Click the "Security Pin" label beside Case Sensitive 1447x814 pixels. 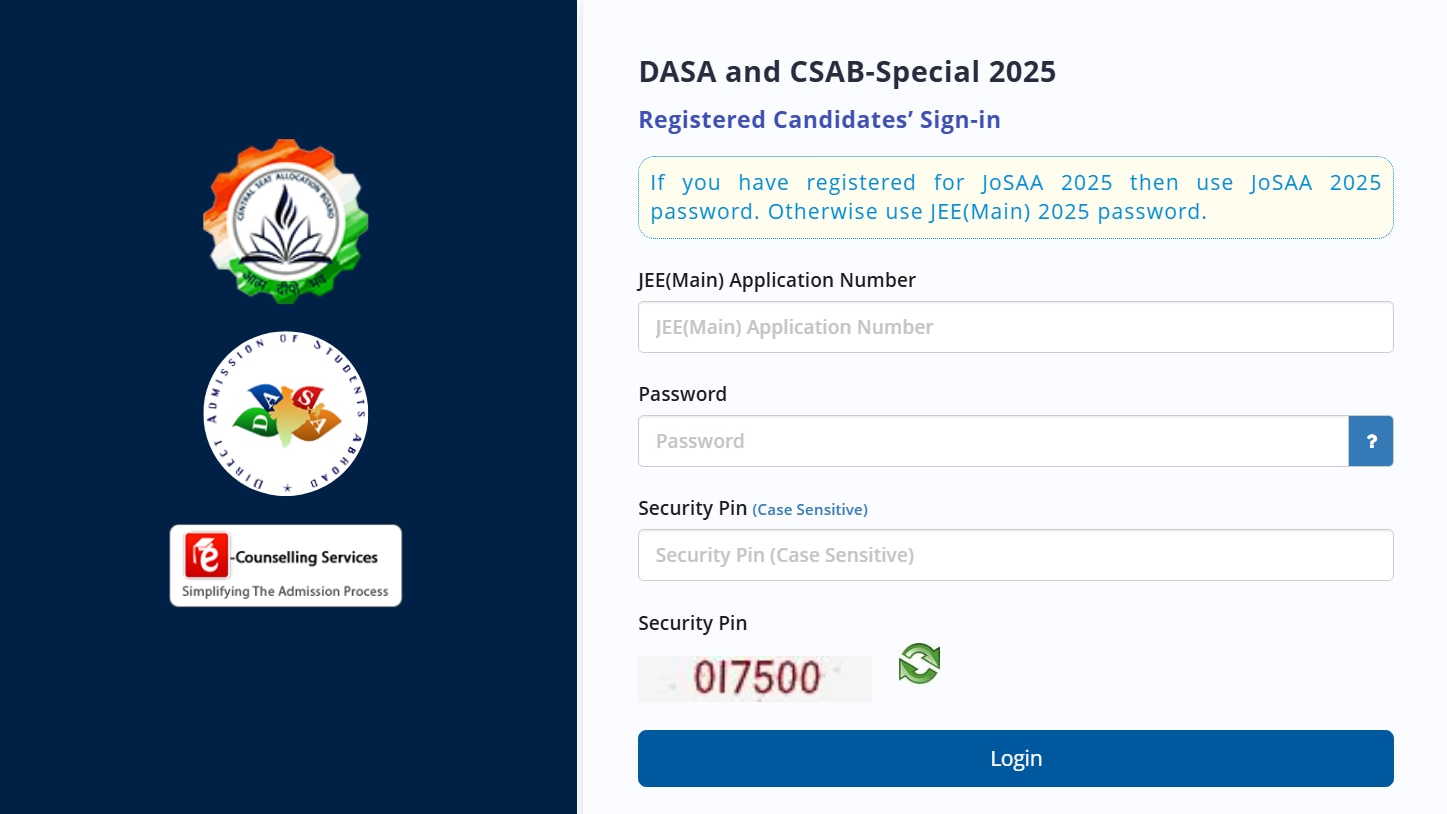[692, 508]
